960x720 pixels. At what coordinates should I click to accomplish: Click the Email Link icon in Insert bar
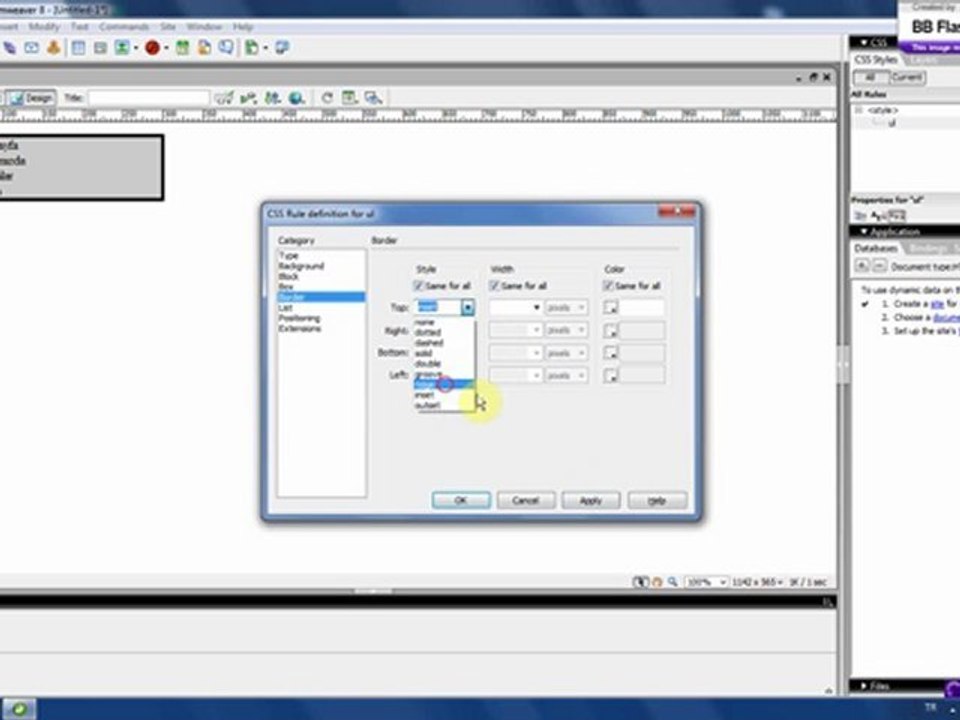tap(31, 48)
